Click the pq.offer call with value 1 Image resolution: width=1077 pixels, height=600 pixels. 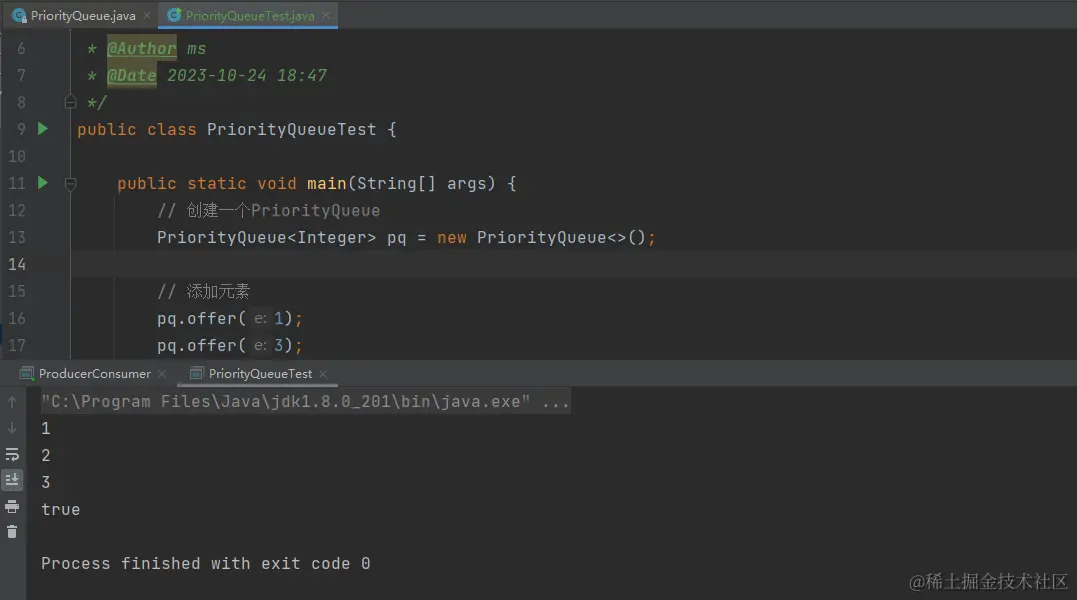[x=229, y=319]
